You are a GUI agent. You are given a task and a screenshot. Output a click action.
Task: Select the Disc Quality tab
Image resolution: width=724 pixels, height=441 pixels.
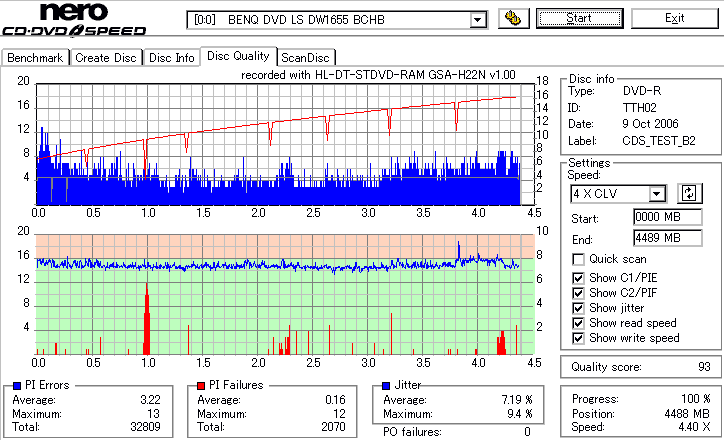pyautogui.click(x=238, y=56)
